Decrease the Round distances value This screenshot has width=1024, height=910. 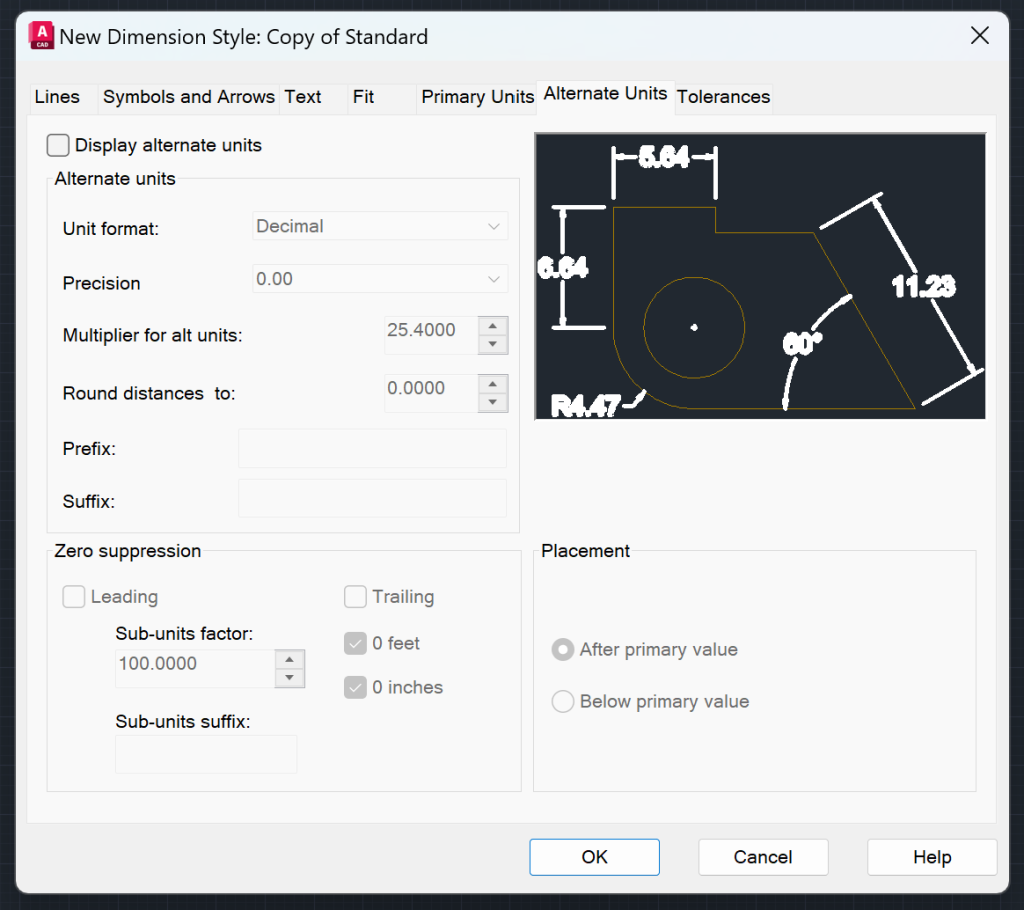[x=493, y=400]
